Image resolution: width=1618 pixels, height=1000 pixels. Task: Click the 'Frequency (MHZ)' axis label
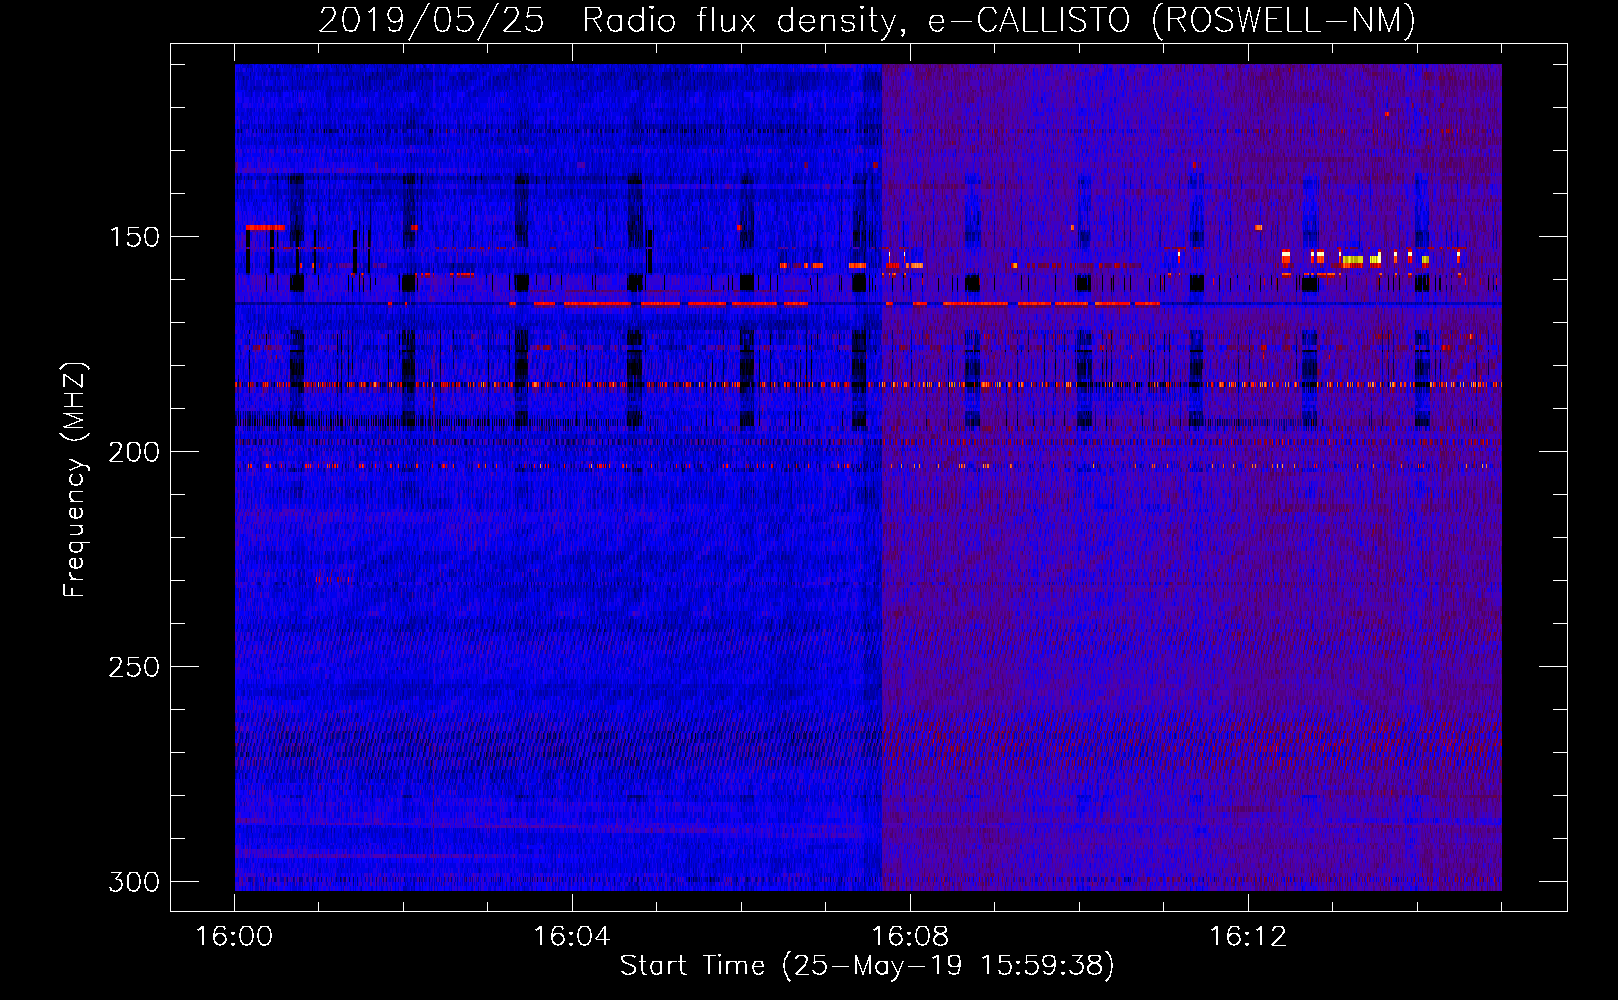tap(74, 479)
